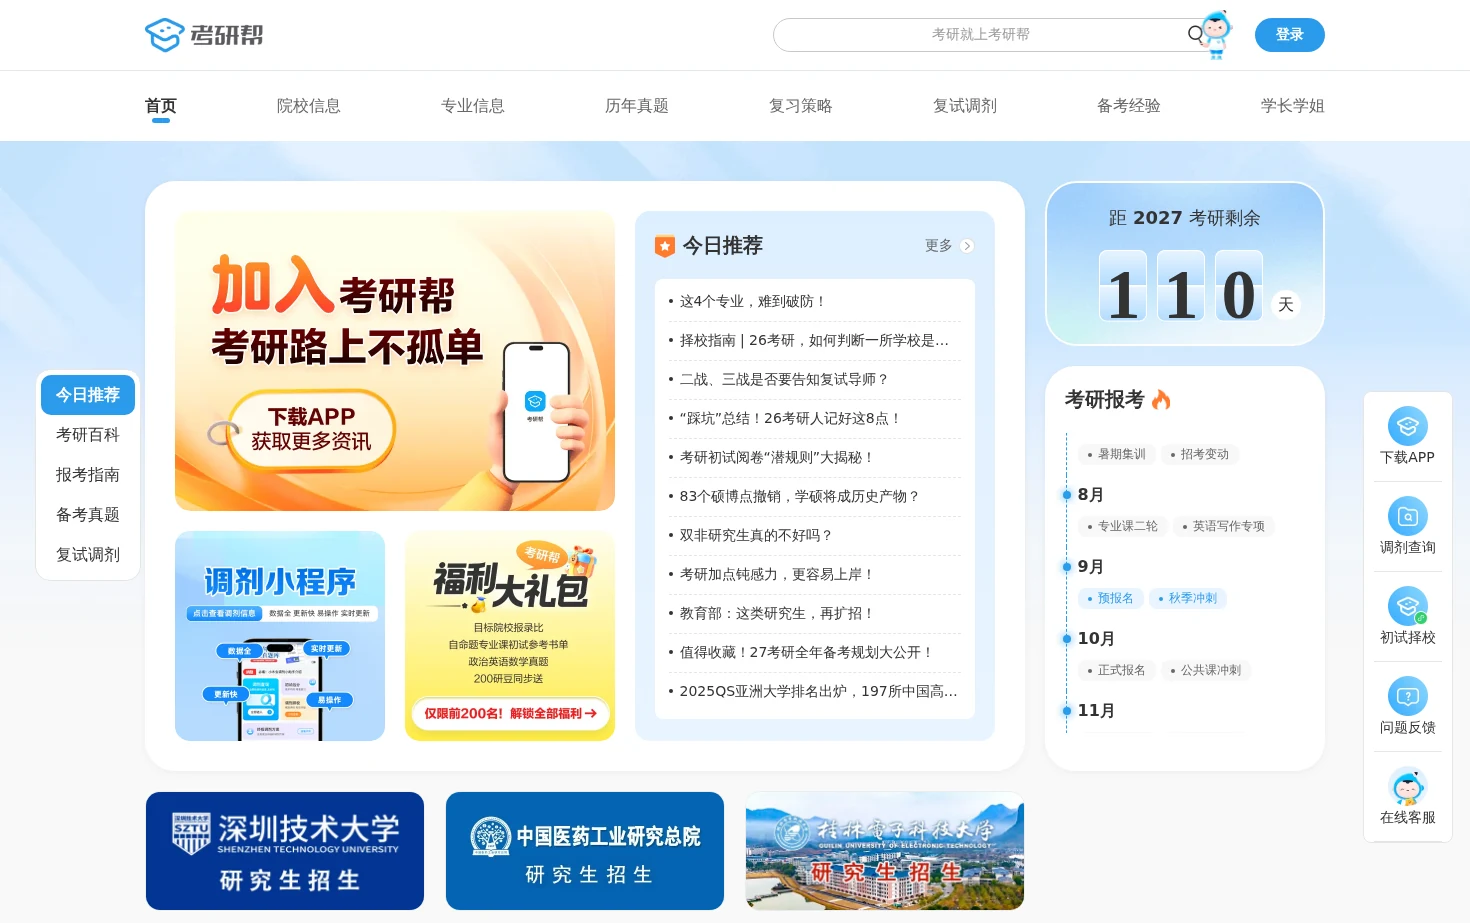Open article 教育部：这类研究生，再扩招！

click(777, 613)
